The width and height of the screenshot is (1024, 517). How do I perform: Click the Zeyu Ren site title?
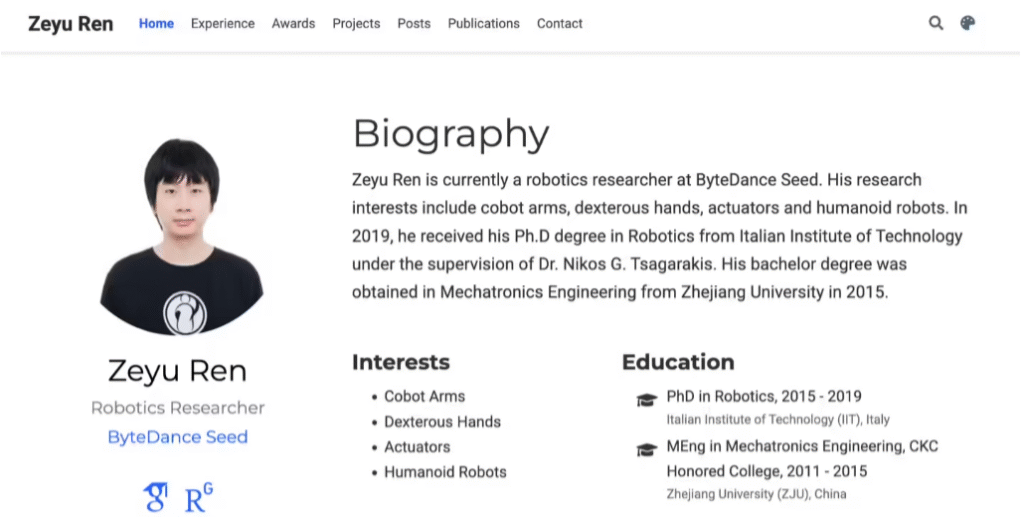click(70, 23)
